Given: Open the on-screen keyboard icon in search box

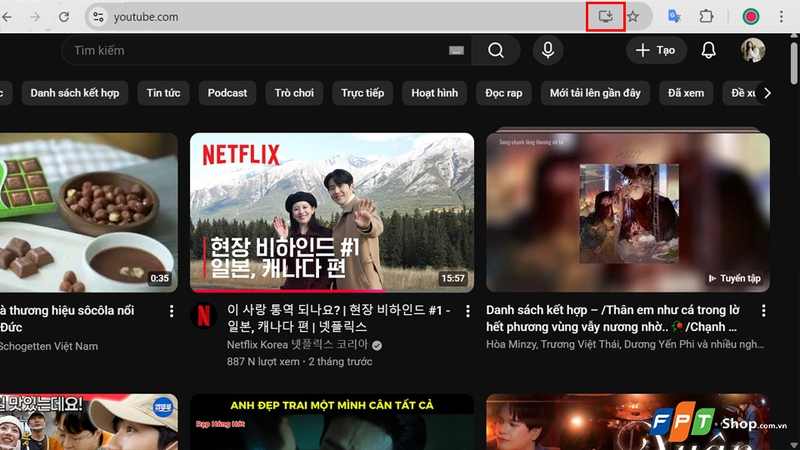Looking at the screenshot, I should (x=456, y=50).
